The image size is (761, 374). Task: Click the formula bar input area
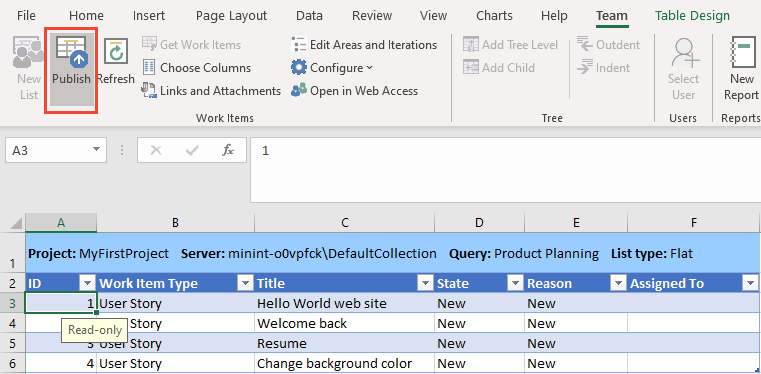click(505, 170)
